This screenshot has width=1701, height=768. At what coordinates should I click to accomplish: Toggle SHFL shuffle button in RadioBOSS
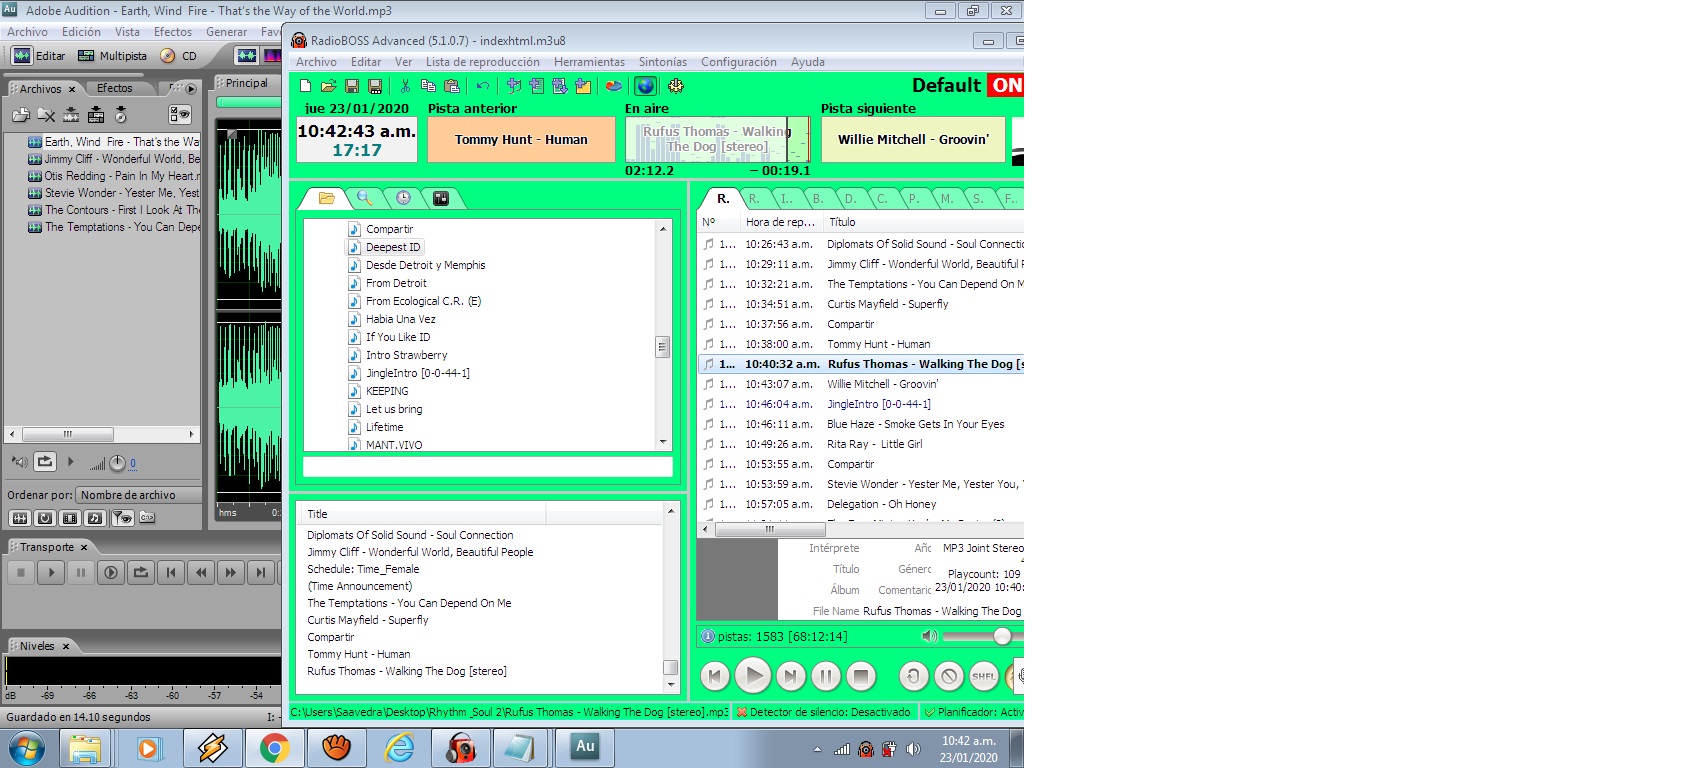984,676
